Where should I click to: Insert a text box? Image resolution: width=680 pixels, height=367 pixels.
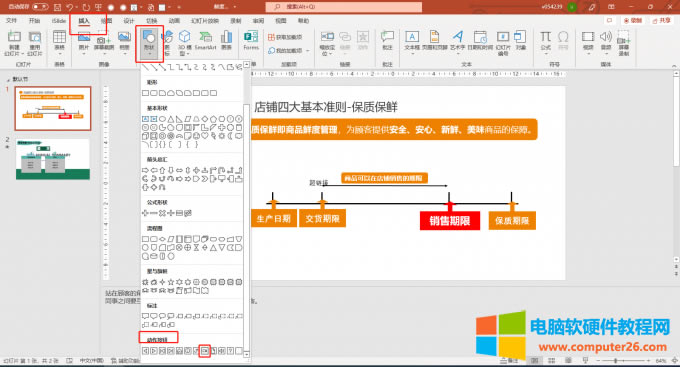tap(412, 41)
